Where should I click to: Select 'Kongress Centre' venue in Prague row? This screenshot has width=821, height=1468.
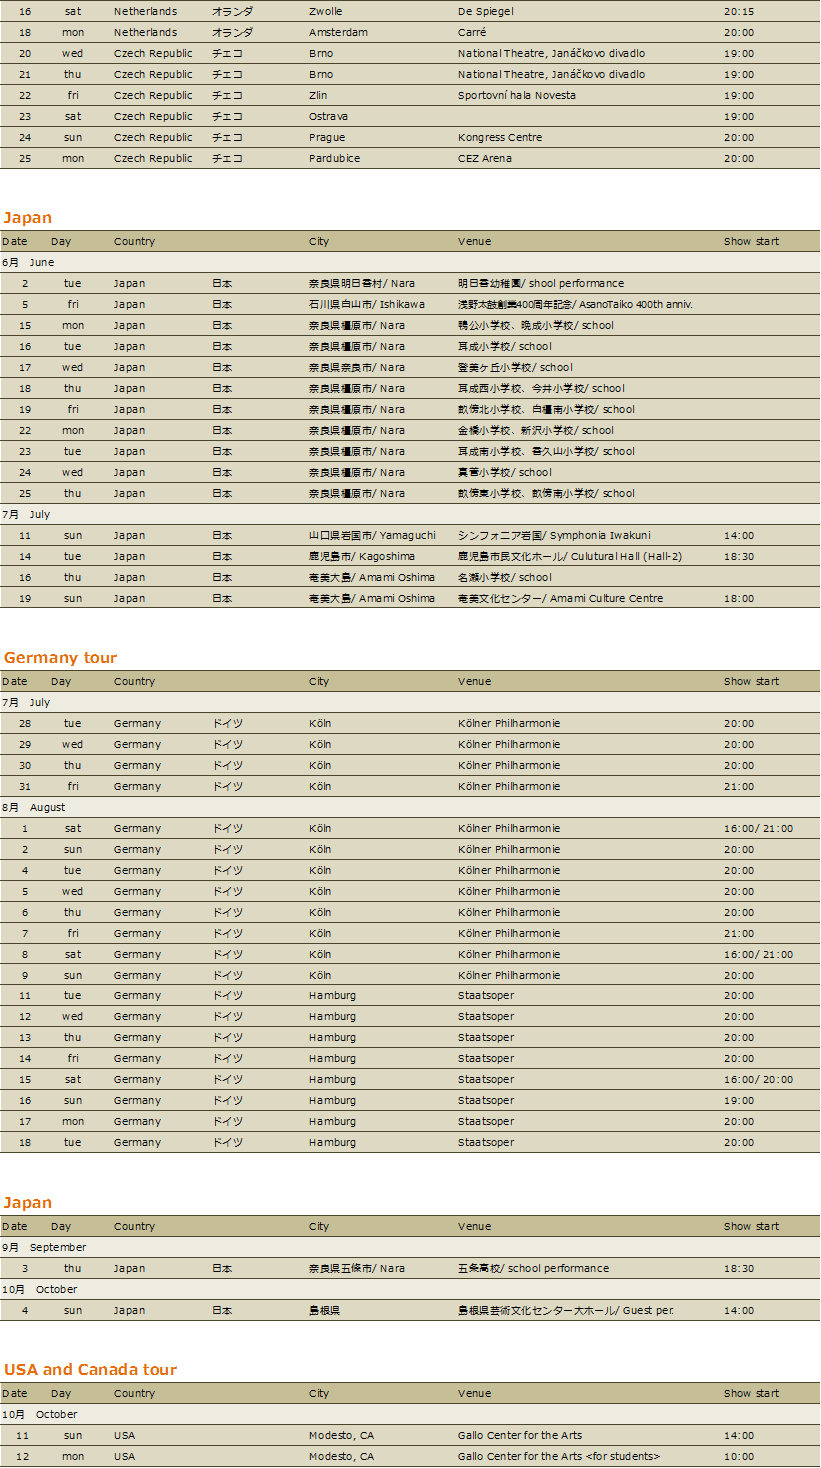coord(500,137)
